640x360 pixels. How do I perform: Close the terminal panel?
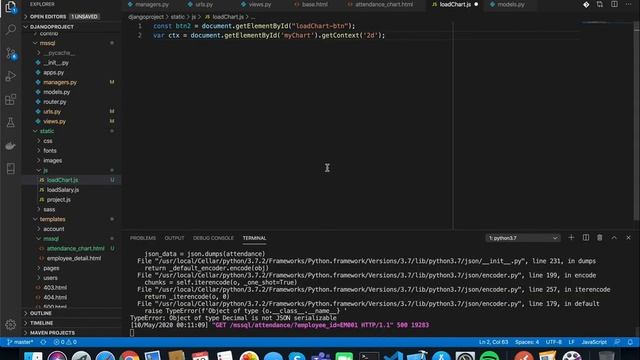coord(628,238)
